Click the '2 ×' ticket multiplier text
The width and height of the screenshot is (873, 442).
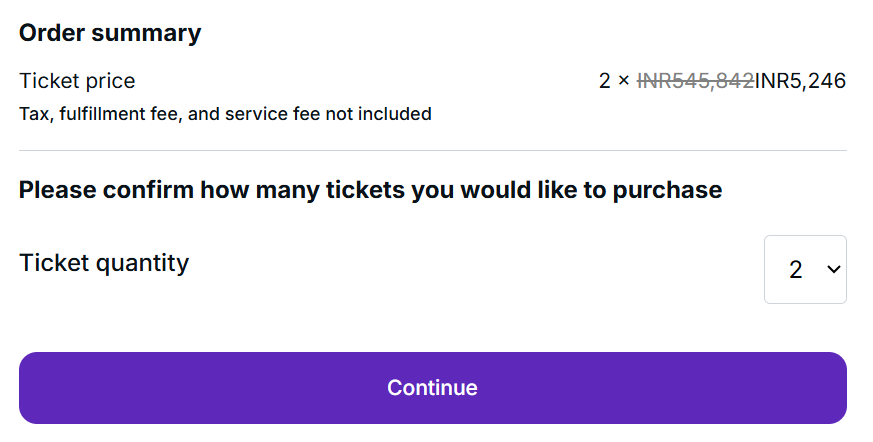coord(614,81)
